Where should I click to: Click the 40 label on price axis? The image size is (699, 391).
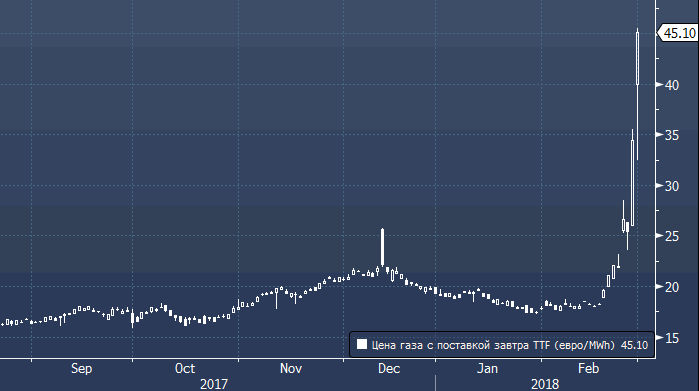click(672, 85)
